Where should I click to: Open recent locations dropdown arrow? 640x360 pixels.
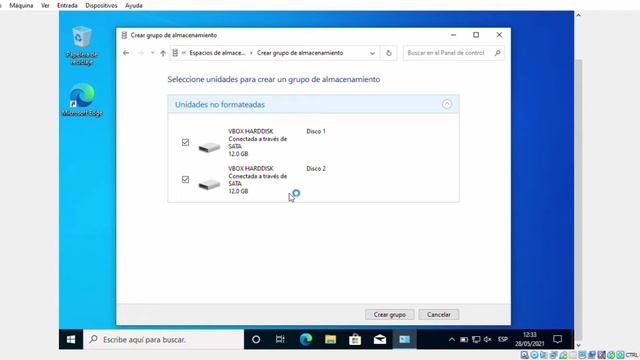pyautogui.click(x=152, y=53)
